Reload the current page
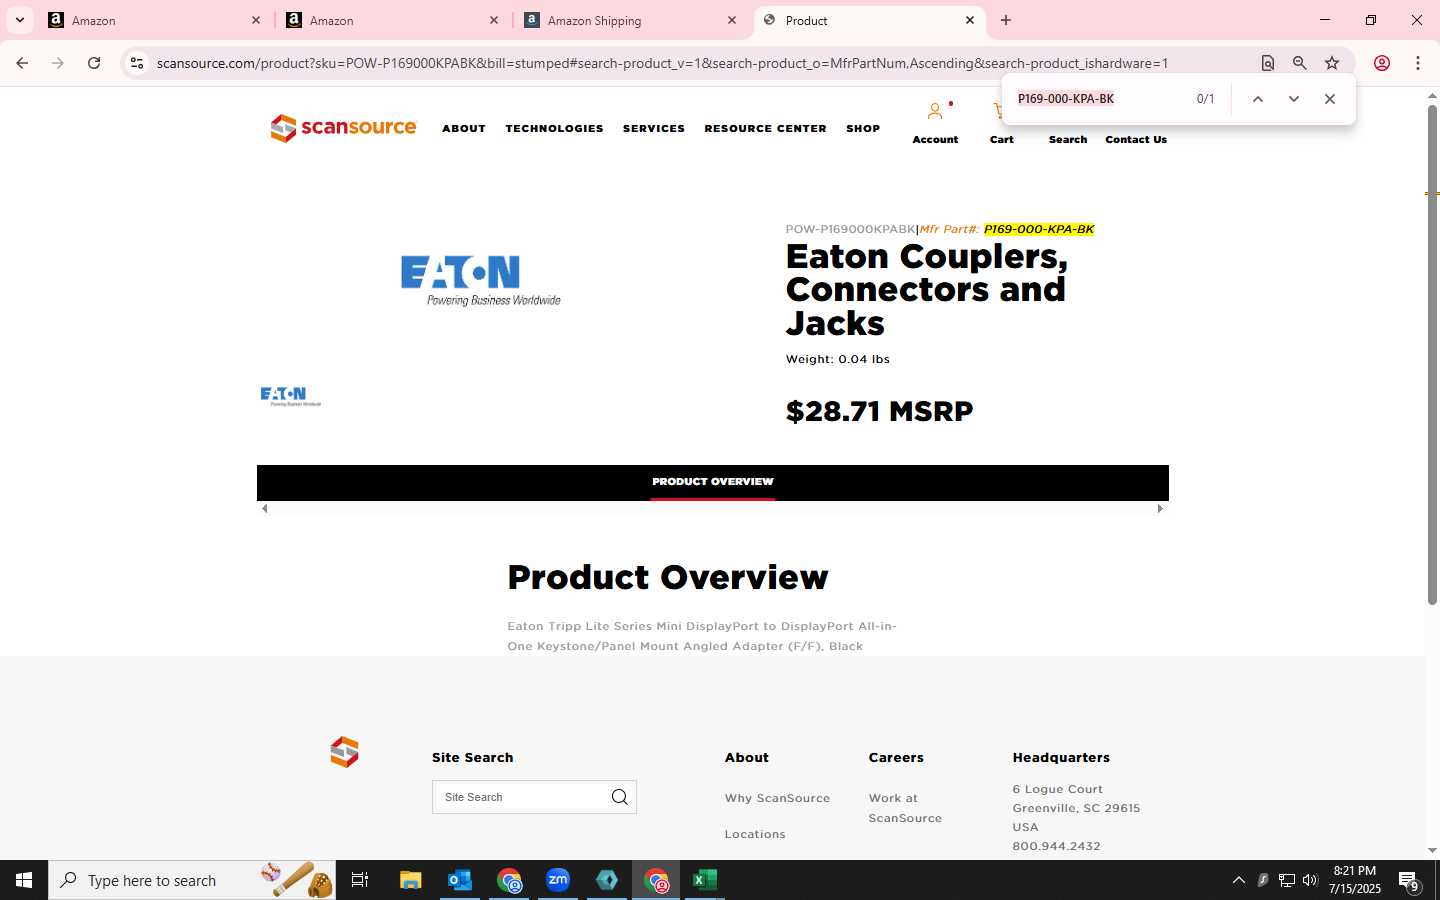 (94, 63)
